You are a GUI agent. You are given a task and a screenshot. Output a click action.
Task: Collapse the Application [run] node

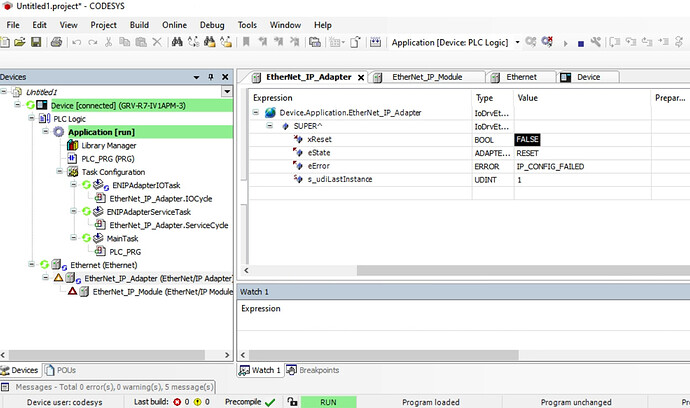tap(45, 131)
